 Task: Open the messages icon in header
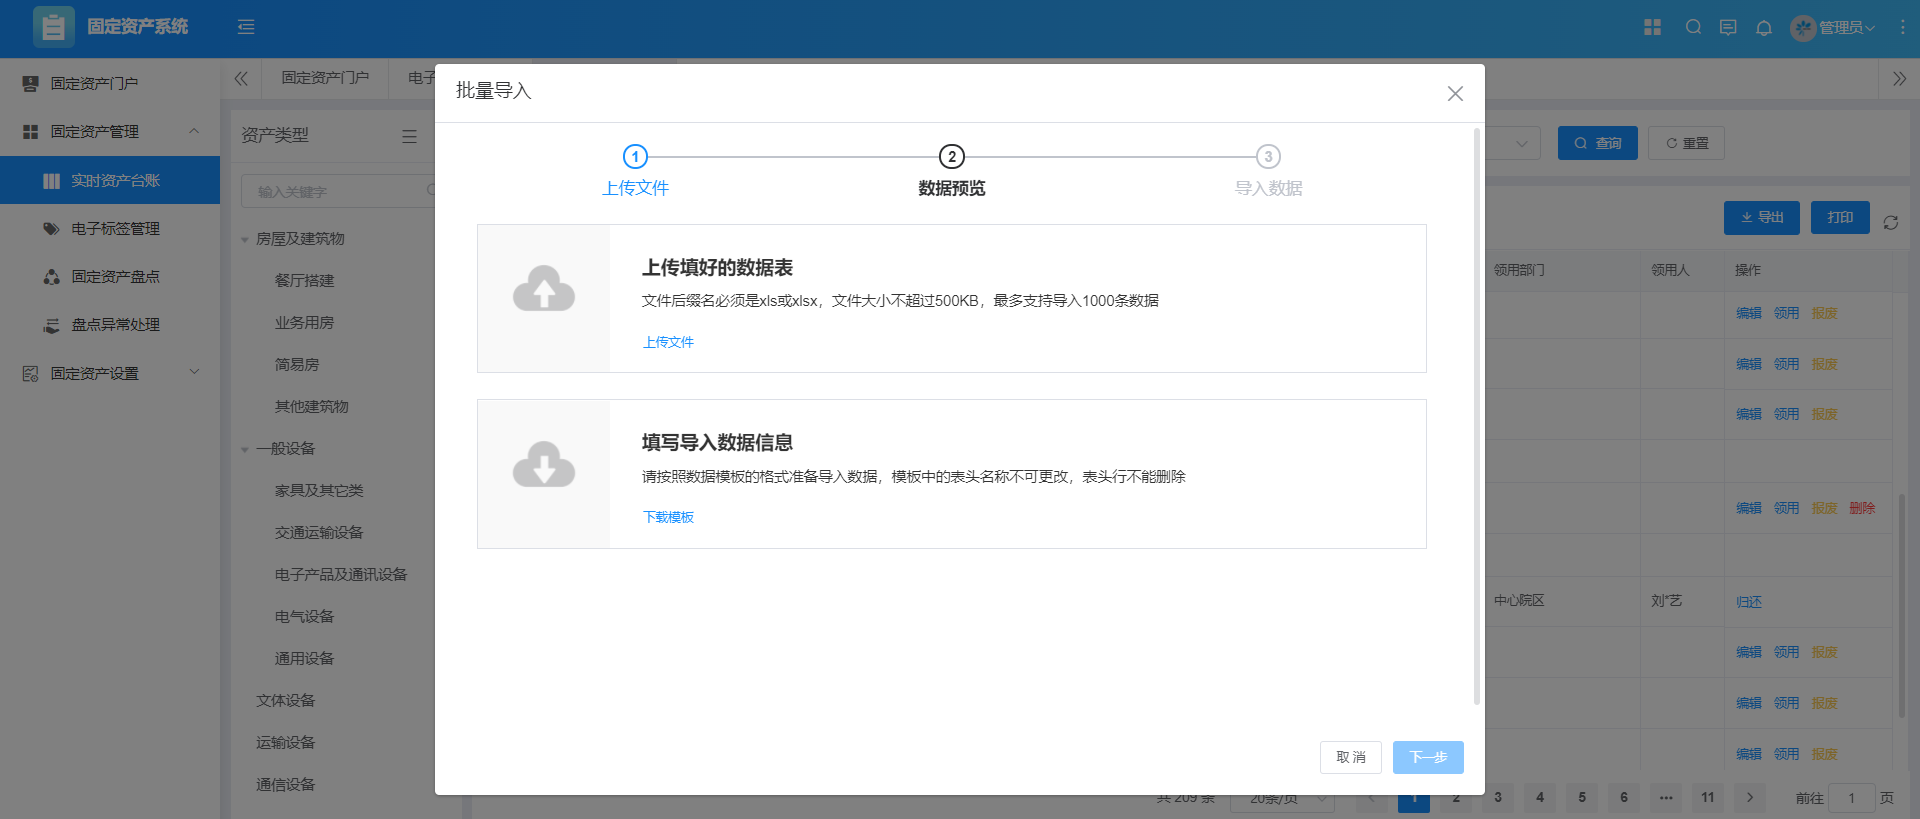1728,28
